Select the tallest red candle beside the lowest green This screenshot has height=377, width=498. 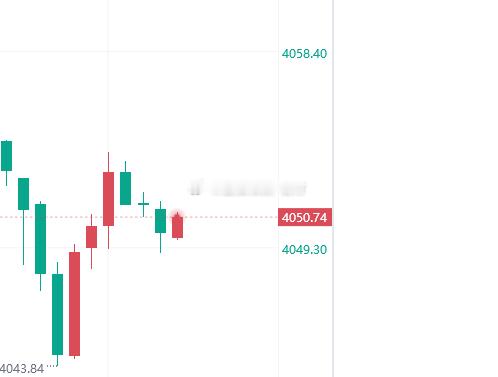(74, 304)
